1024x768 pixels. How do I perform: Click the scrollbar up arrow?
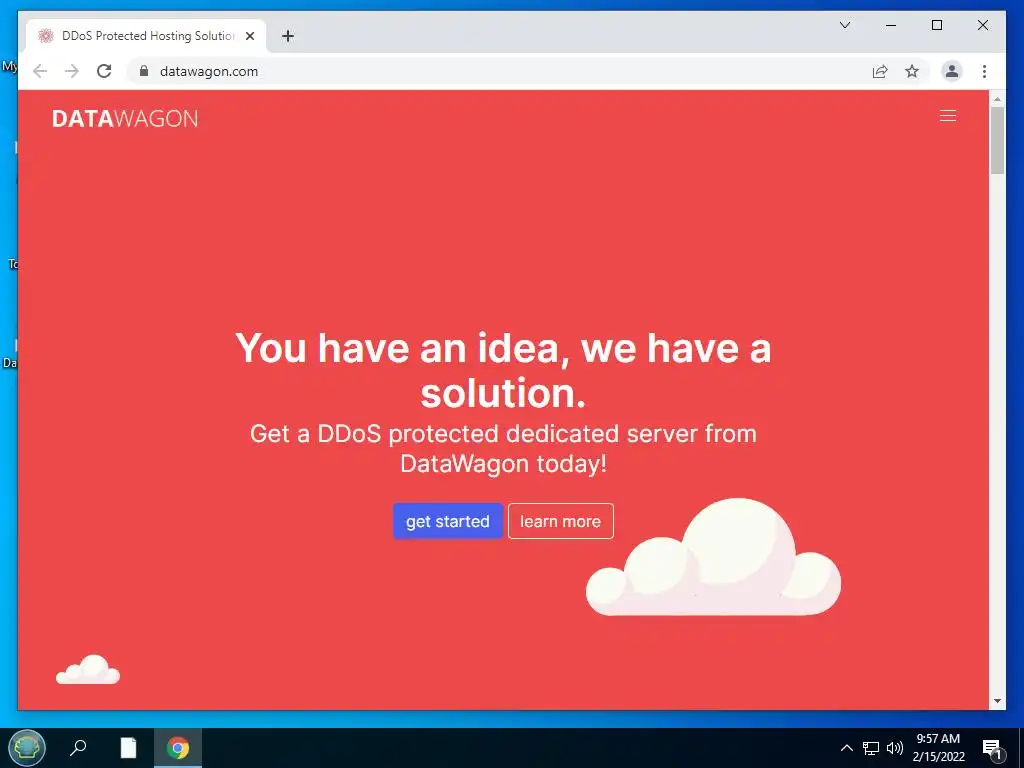click(997, 99)
